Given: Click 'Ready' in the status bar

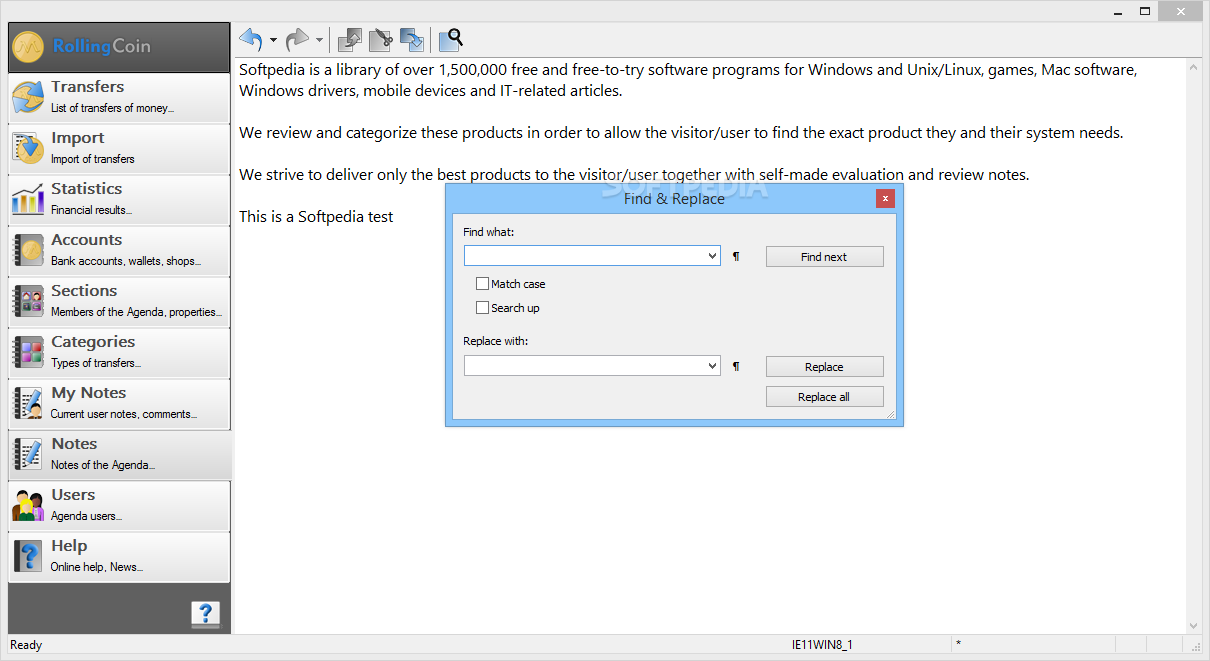Looking at the screenshot, I should 26,645.
